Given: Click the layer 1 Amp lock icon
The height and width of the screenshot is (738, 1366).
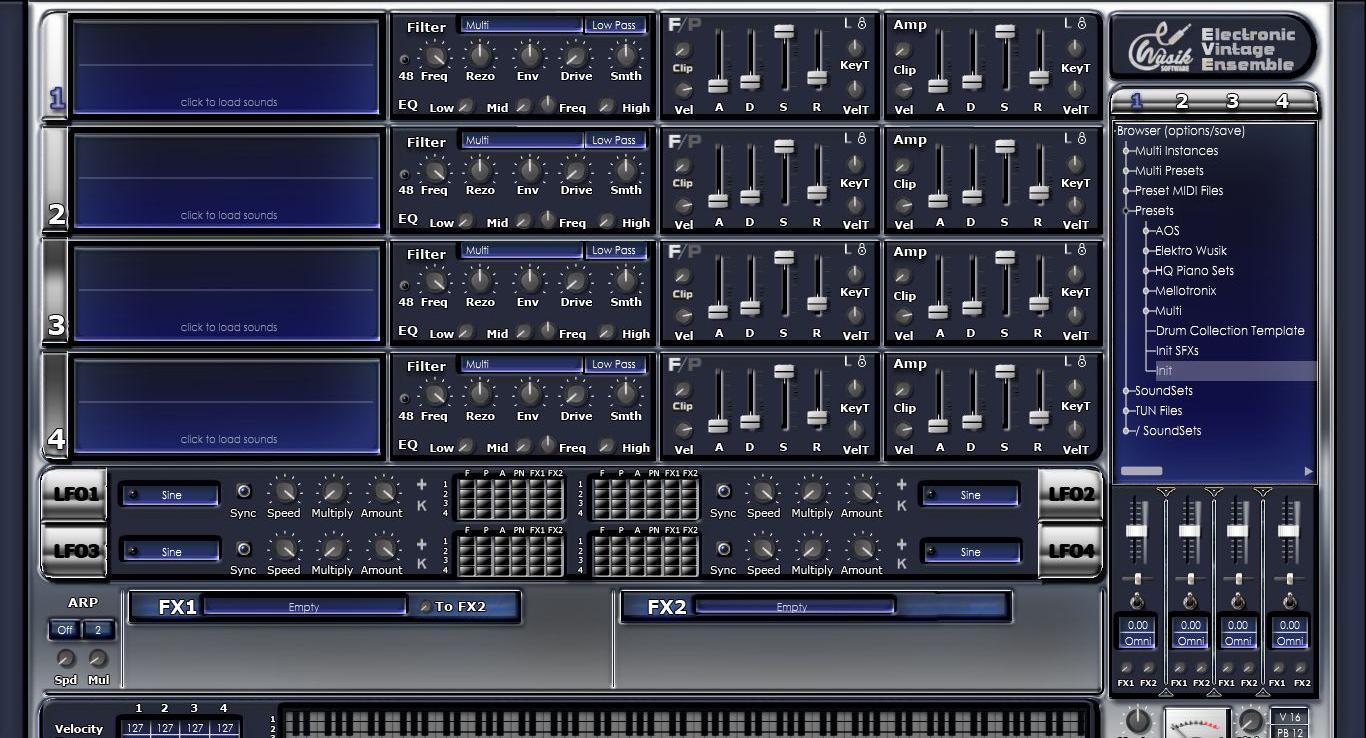Looking at the screenshot, I should (x=1081, y=23).
